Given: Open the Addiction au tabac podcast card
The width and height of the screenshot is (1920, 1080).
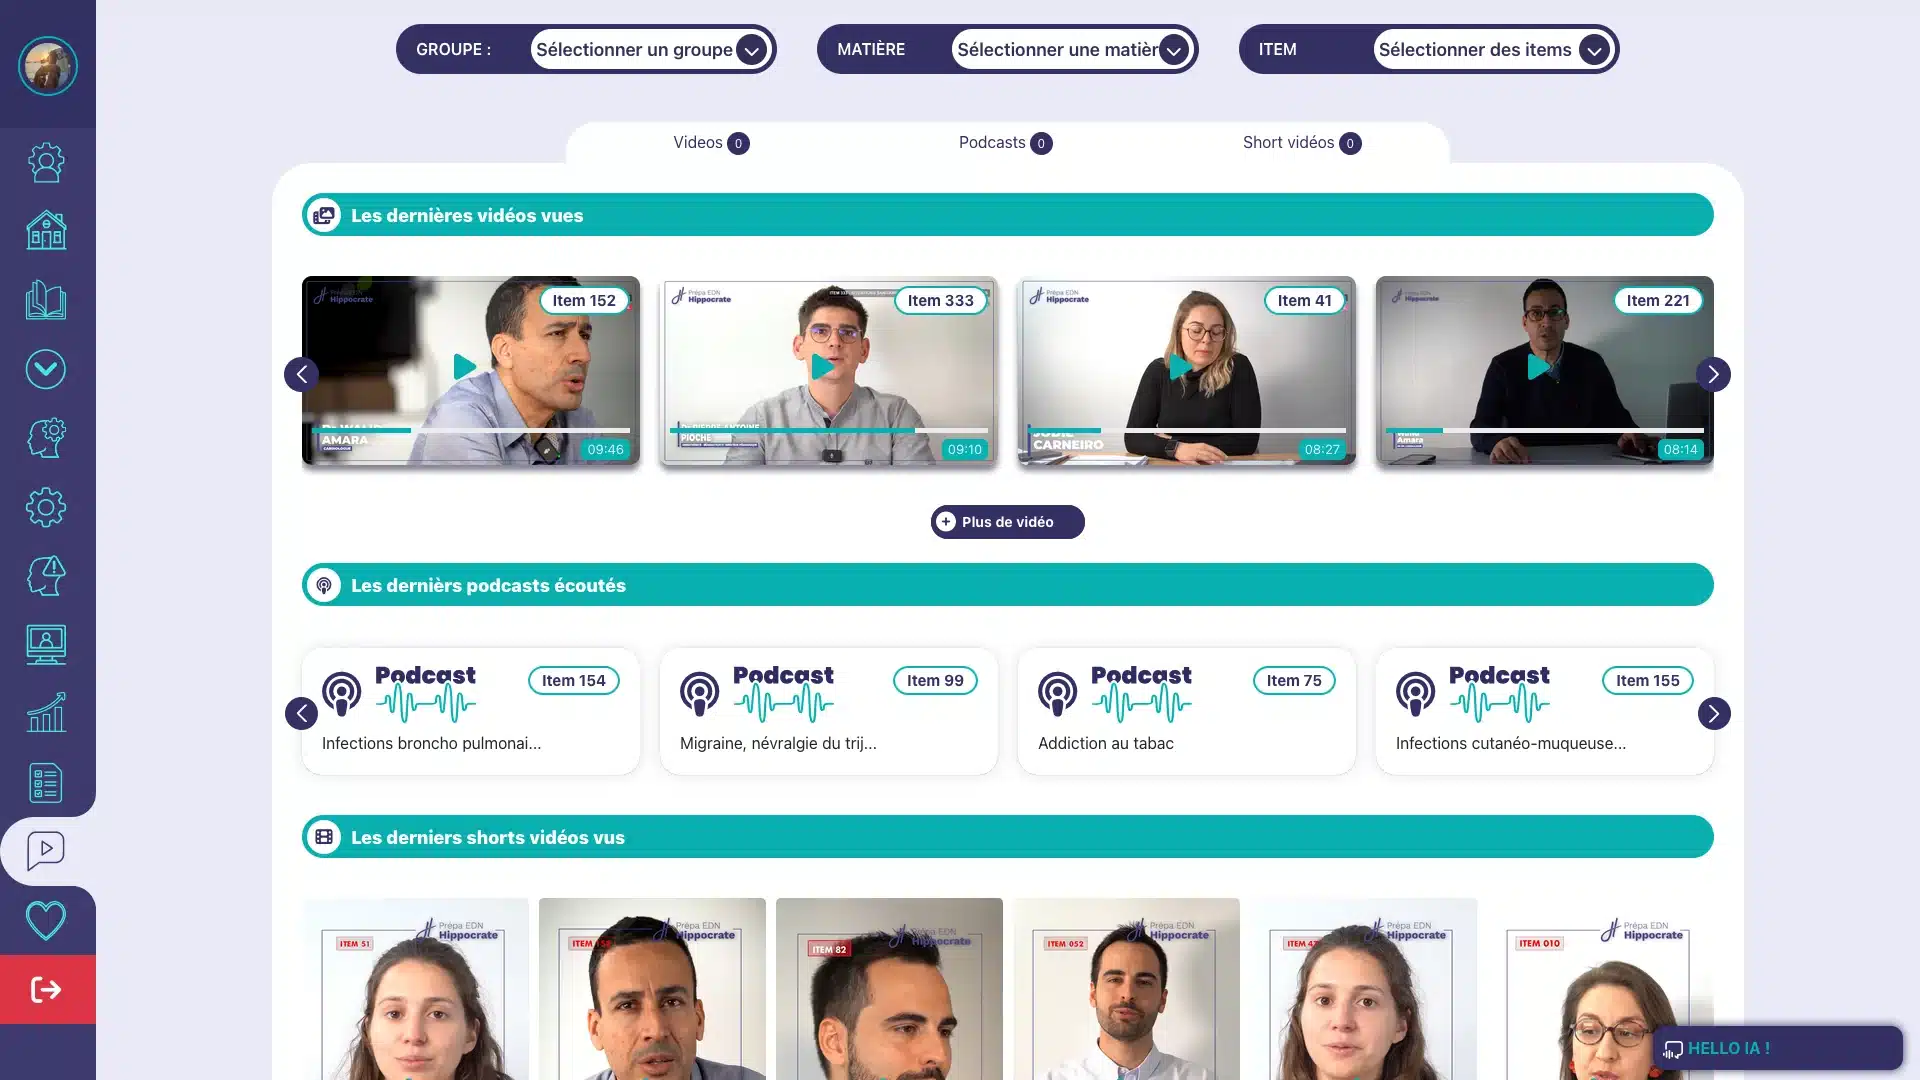Looking at the screenshot, I should [x=1186, y=711].
